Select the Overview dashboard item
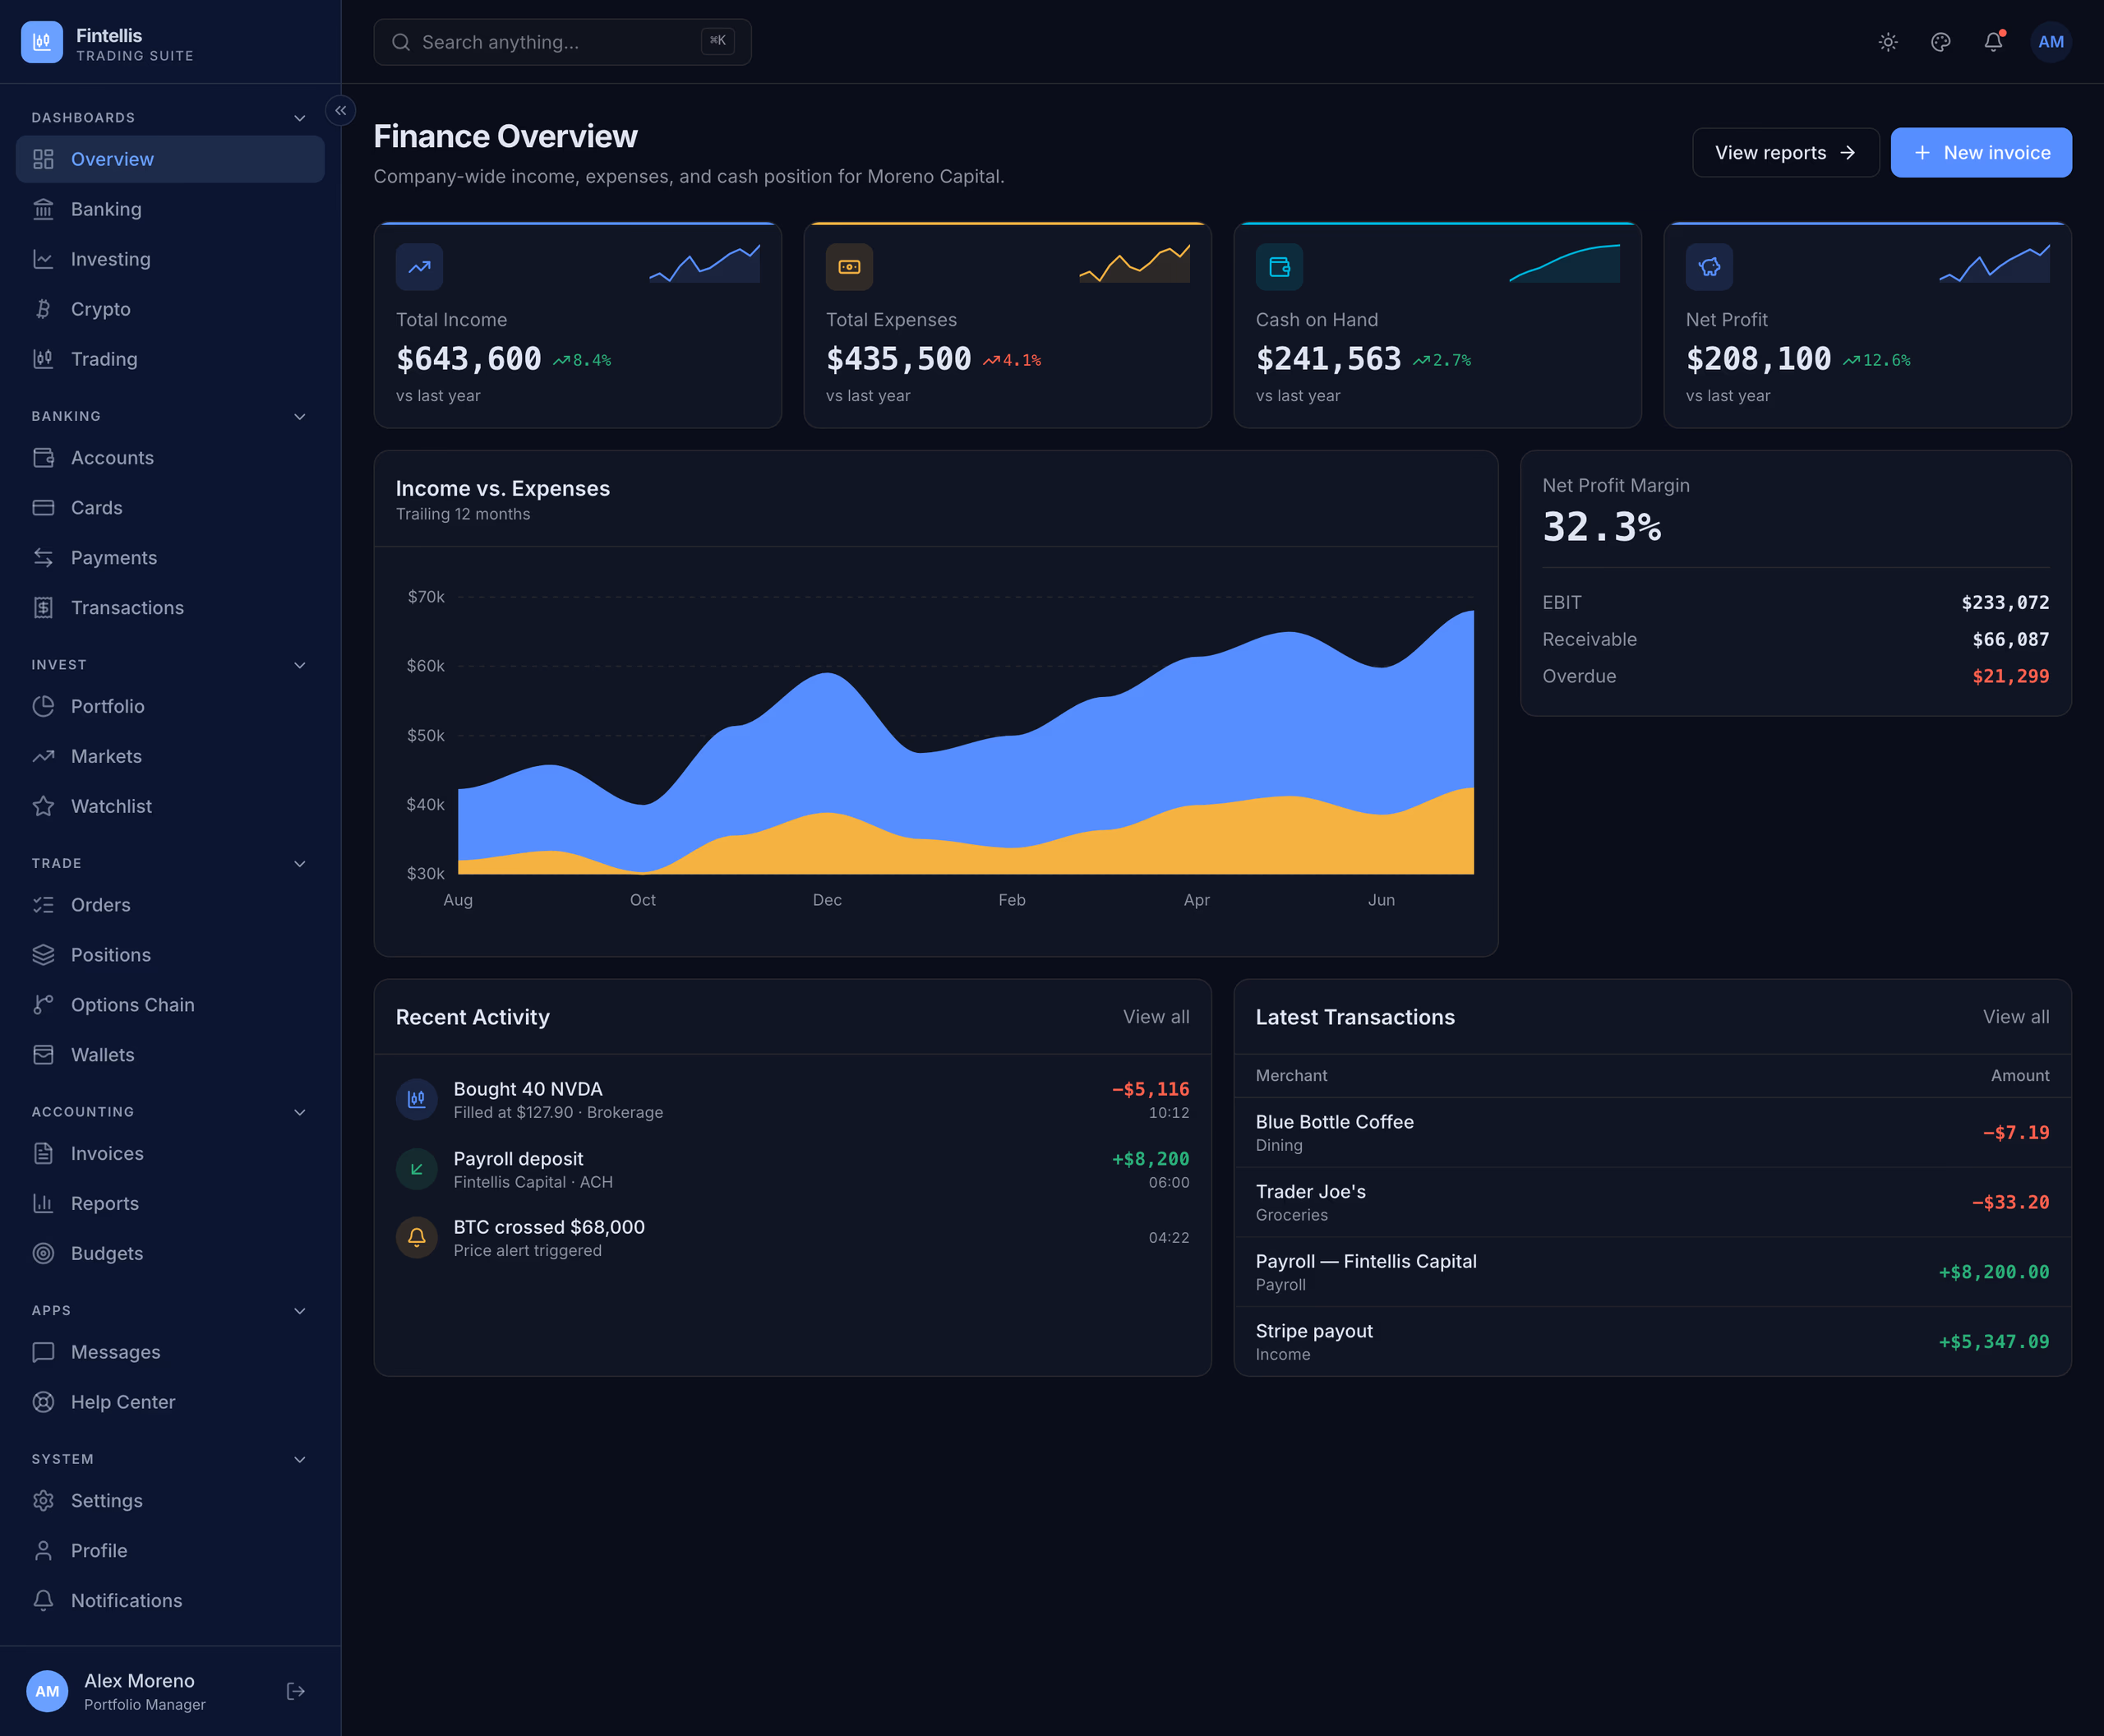The width and height of the screenshot is (2104, 1736). [x=170, y=159]
